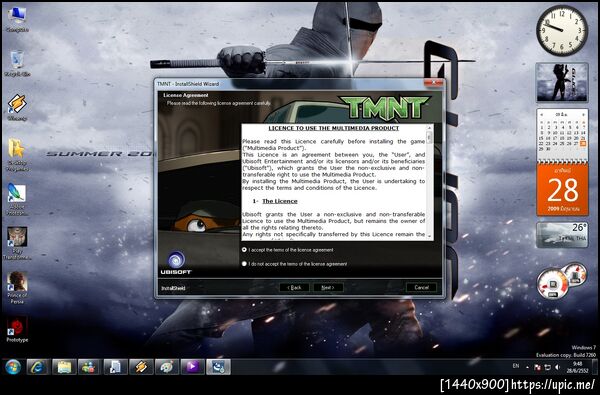Open the Computer desktop icon
The width and height of the screenshot is (600, 395).
click(17, 19)
